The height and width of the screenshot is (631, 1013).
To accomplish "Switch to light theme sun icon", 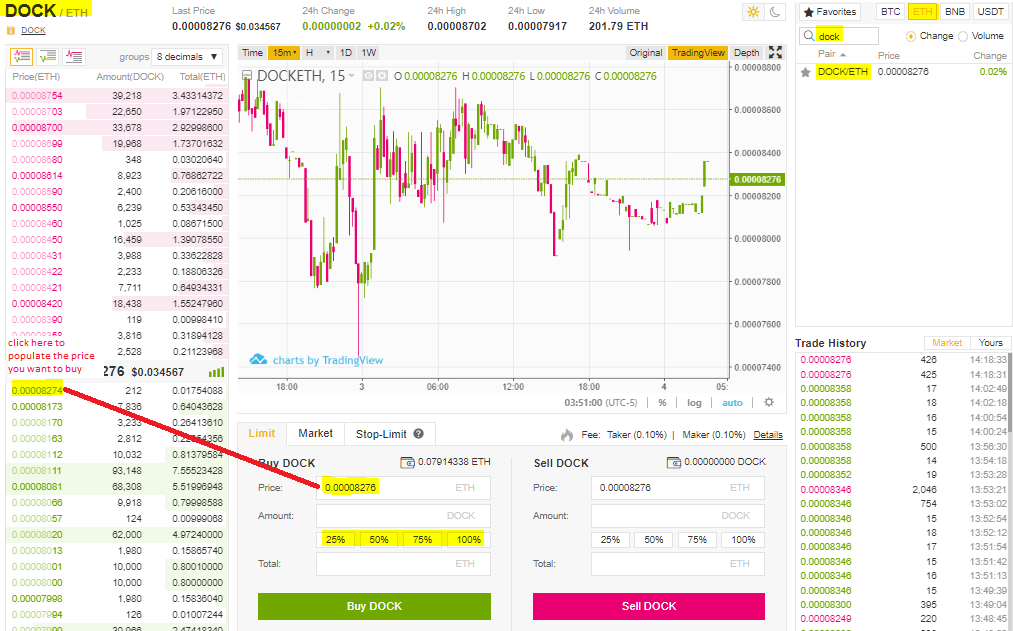I will (x=753, y=12).
